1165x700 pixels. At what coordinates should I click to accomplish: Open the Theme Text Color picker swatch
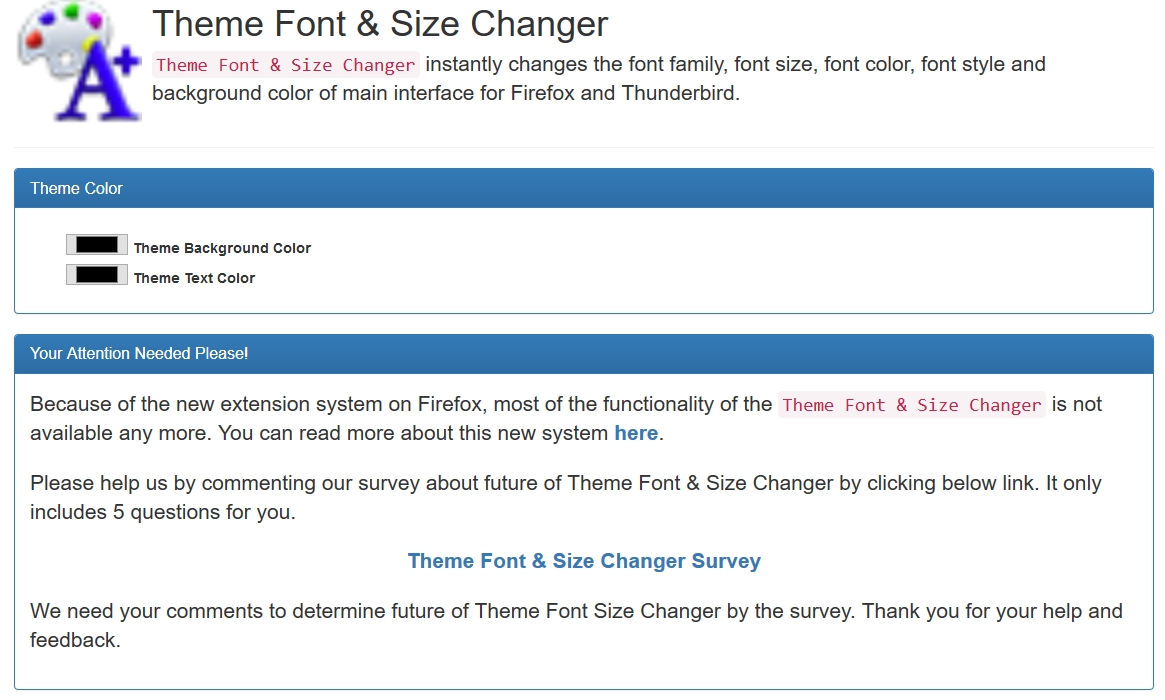(x=97, y=275)
